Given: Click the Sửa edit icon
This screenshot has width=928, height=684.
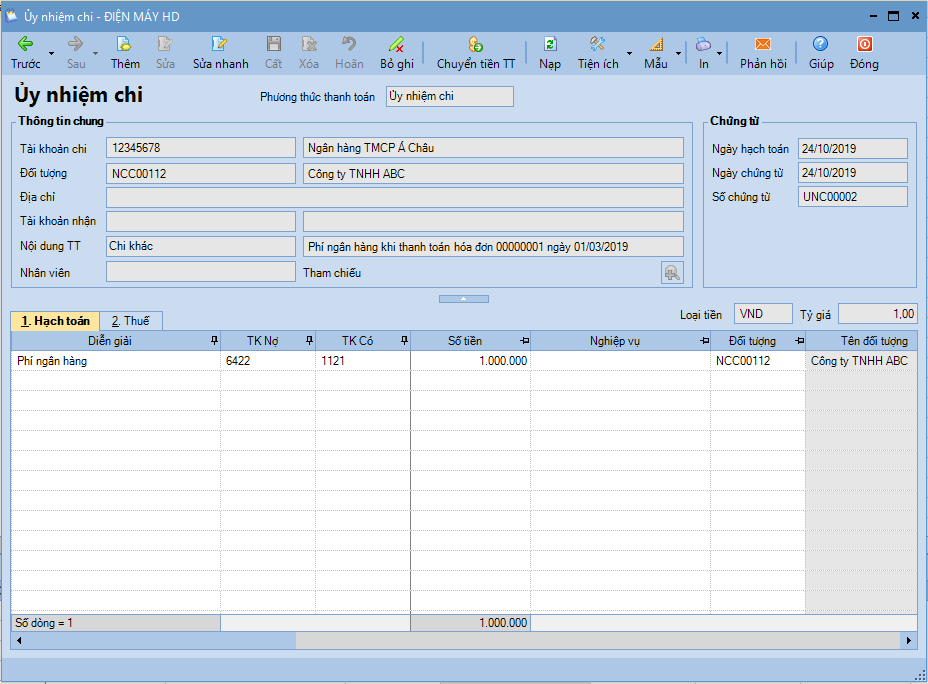Looking at the screenshot, I should [x=165, y=44].
